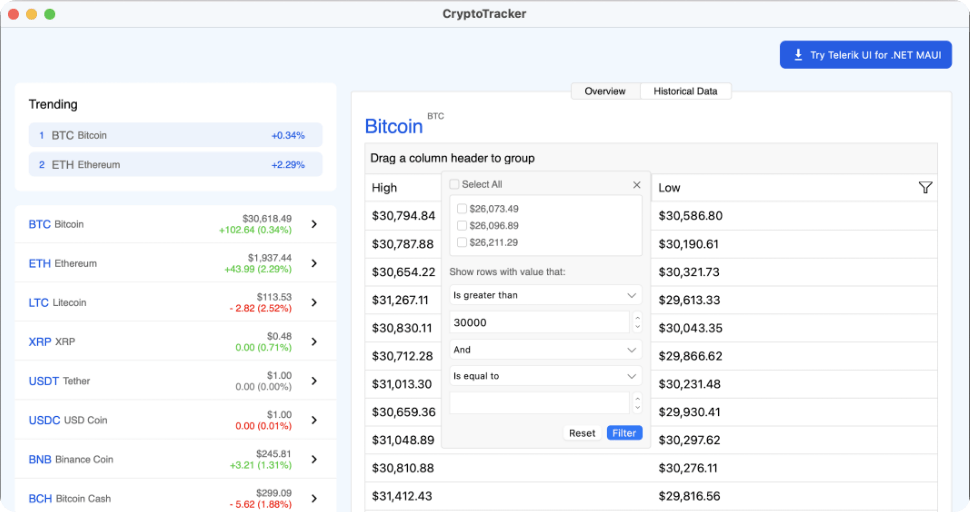Tick the $26,211.29 filter checkbox
This screenshot has height=512, width=970.
461,242
